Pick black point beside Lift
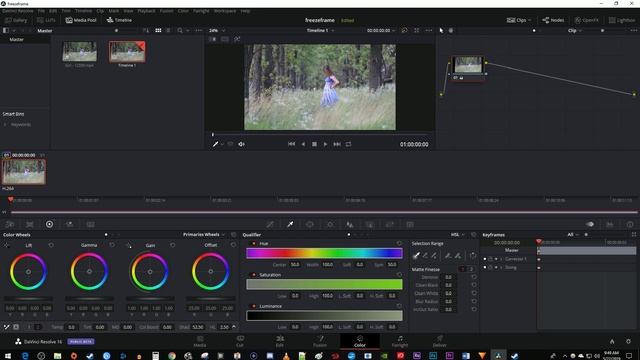The image size is (640, 360). click(x=7, y=245)
